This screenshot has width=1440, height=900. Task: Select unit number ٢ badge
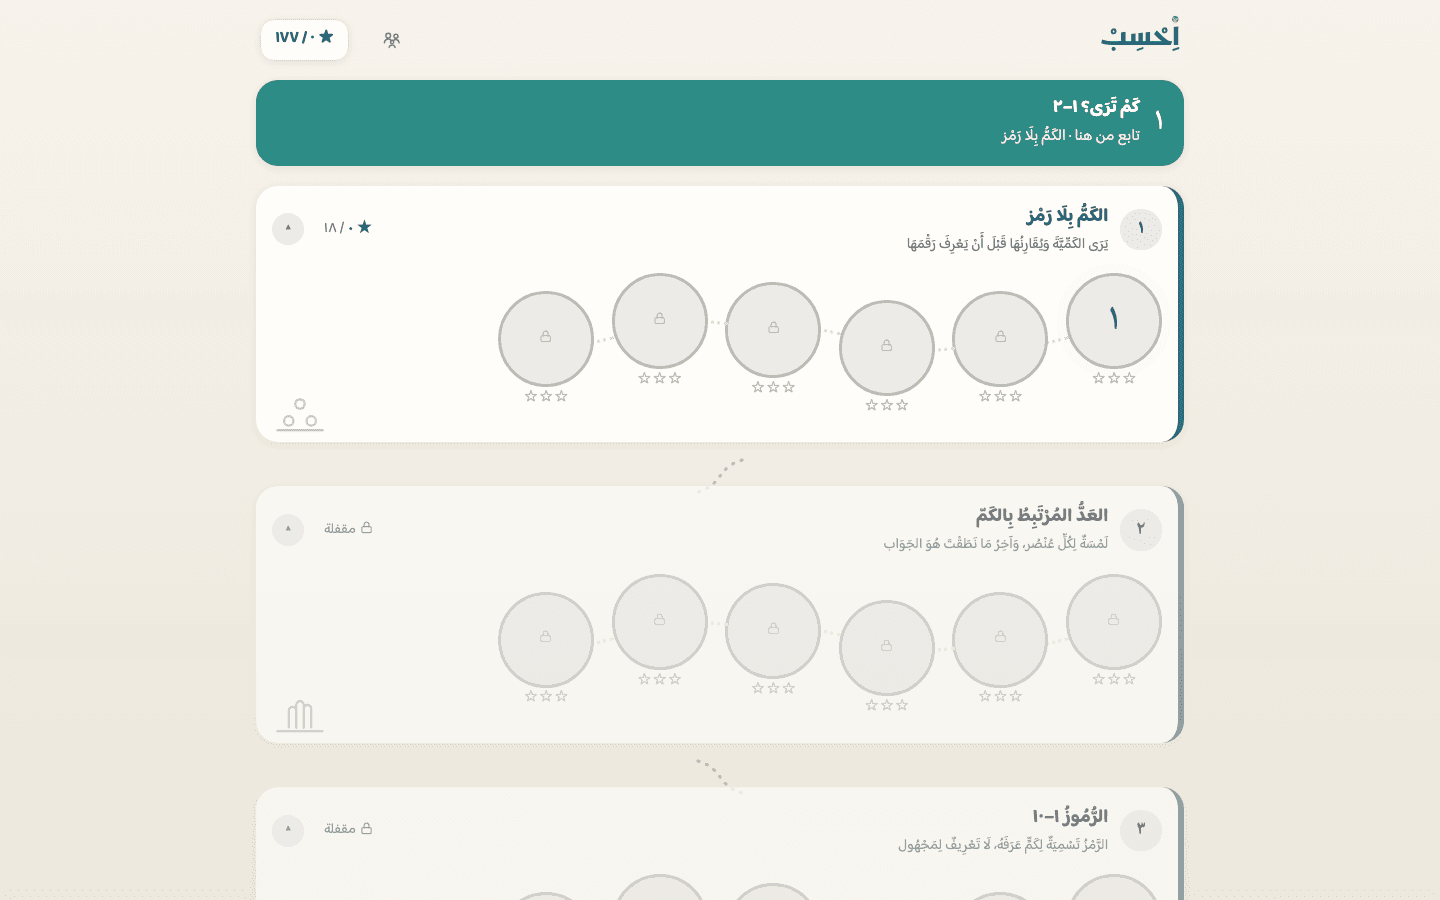tap(1140, 529)
